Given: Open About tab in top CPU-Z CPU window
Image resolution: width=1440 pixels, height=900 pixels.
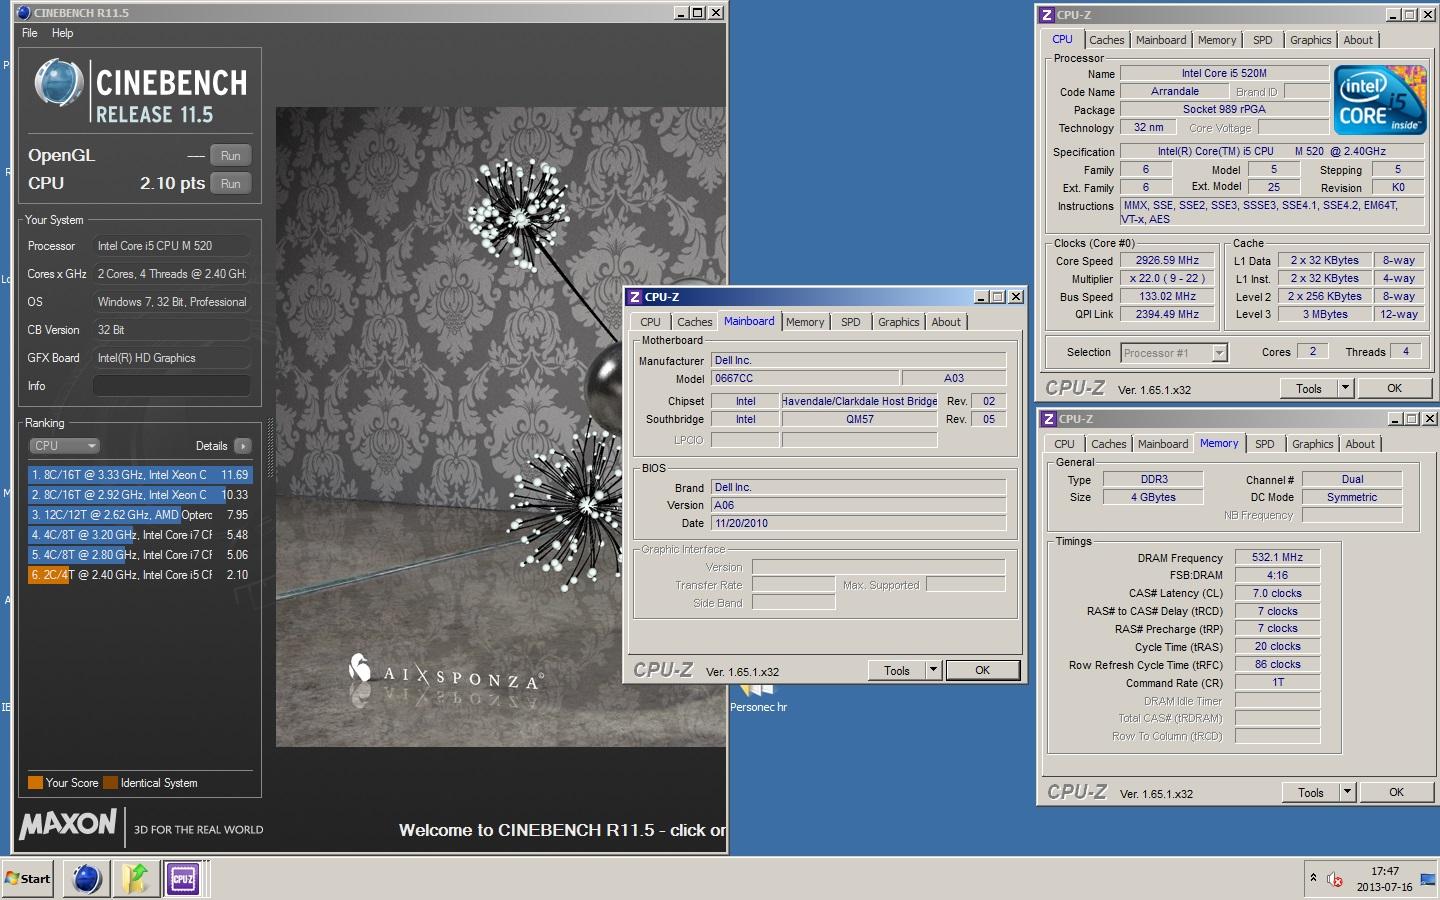Looking at the screenshot, I should click(1358, 40).
